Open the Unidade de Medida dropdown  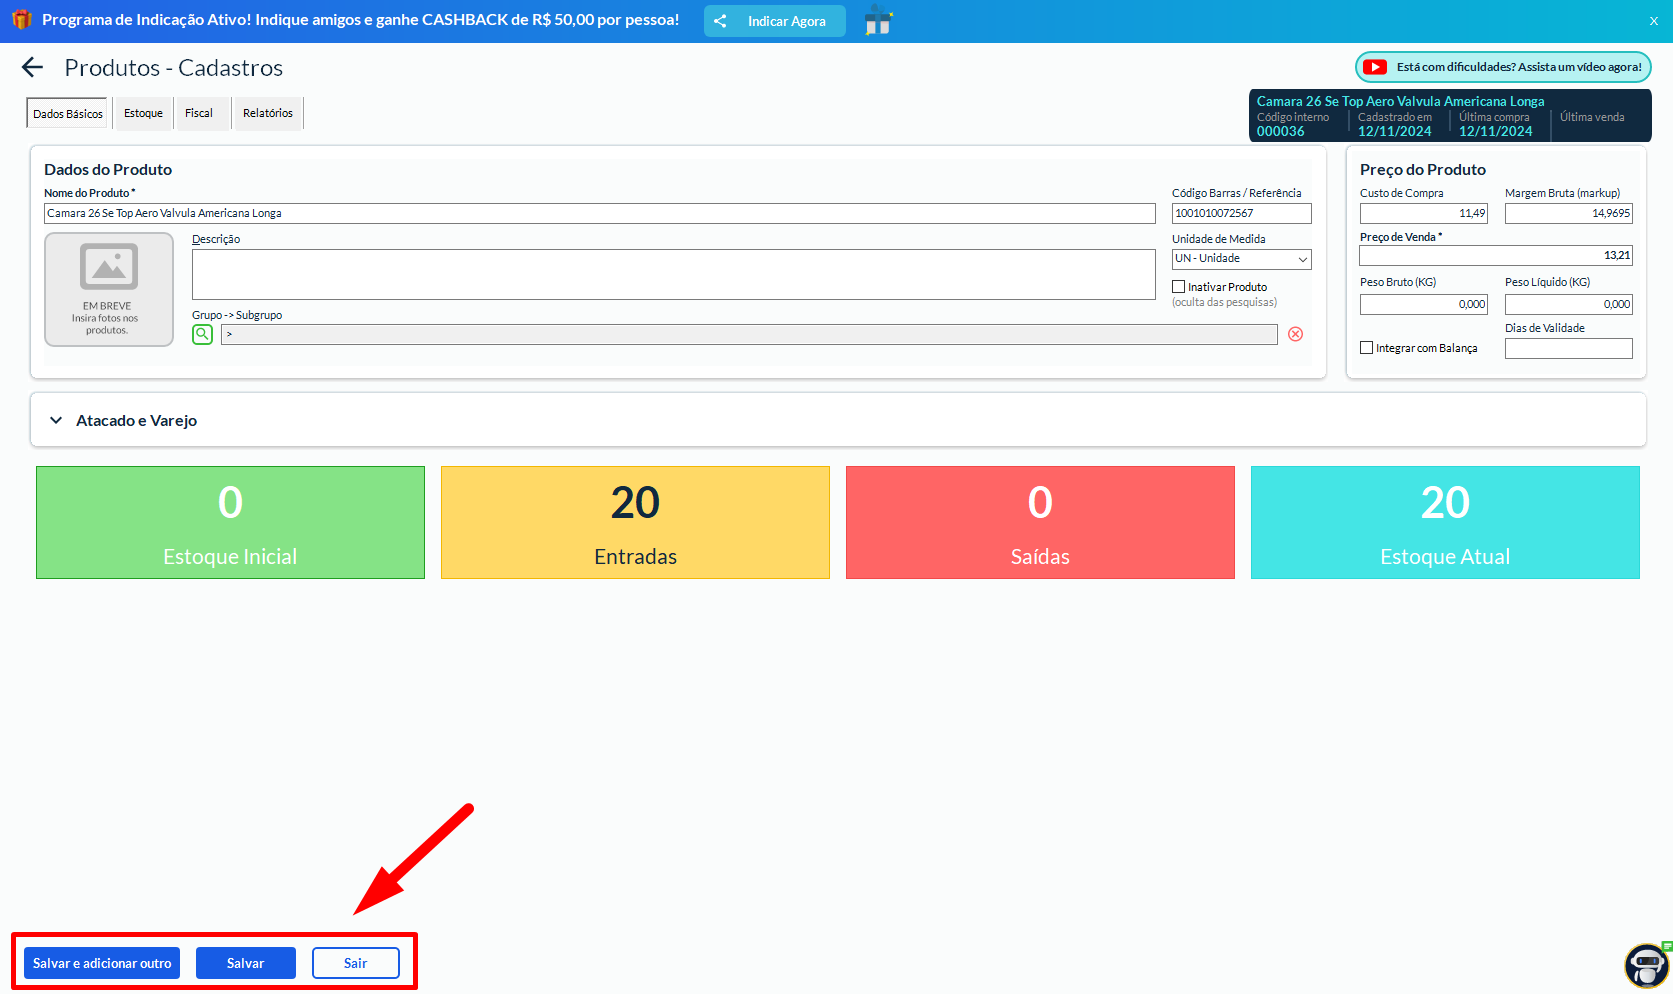coord(1241,259)
